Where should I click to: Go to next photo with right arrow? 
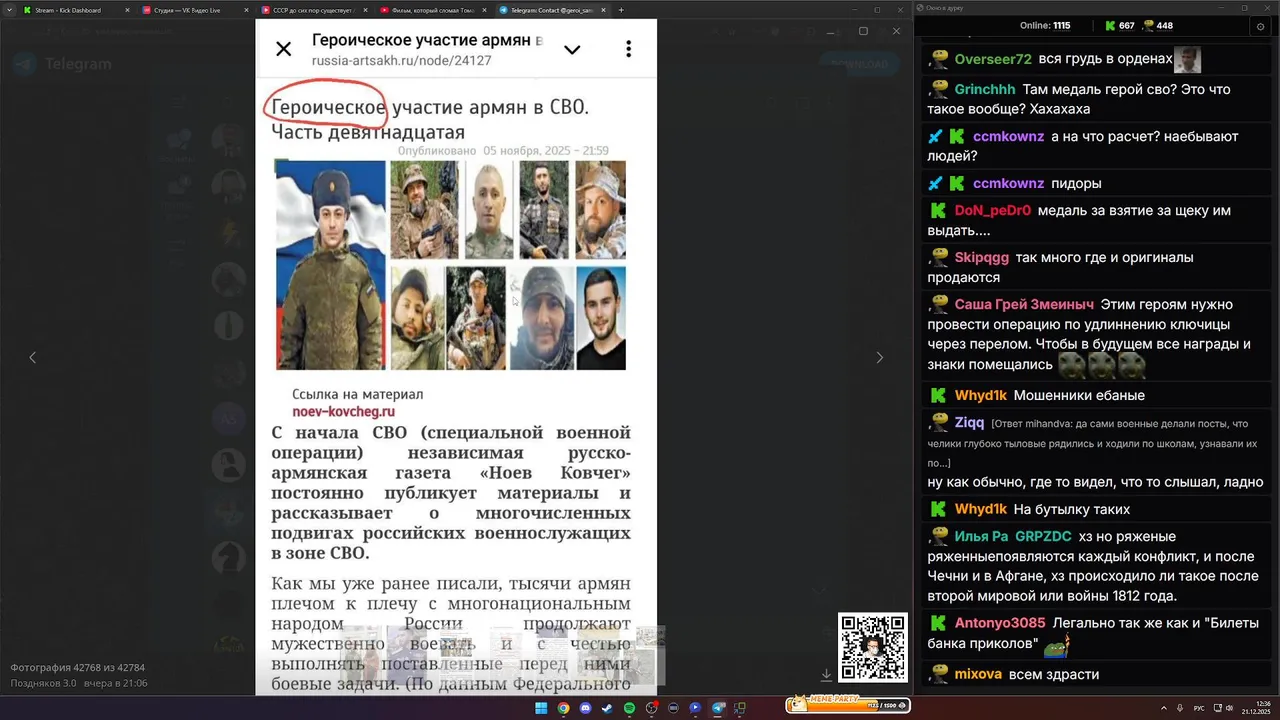point(880,357)
